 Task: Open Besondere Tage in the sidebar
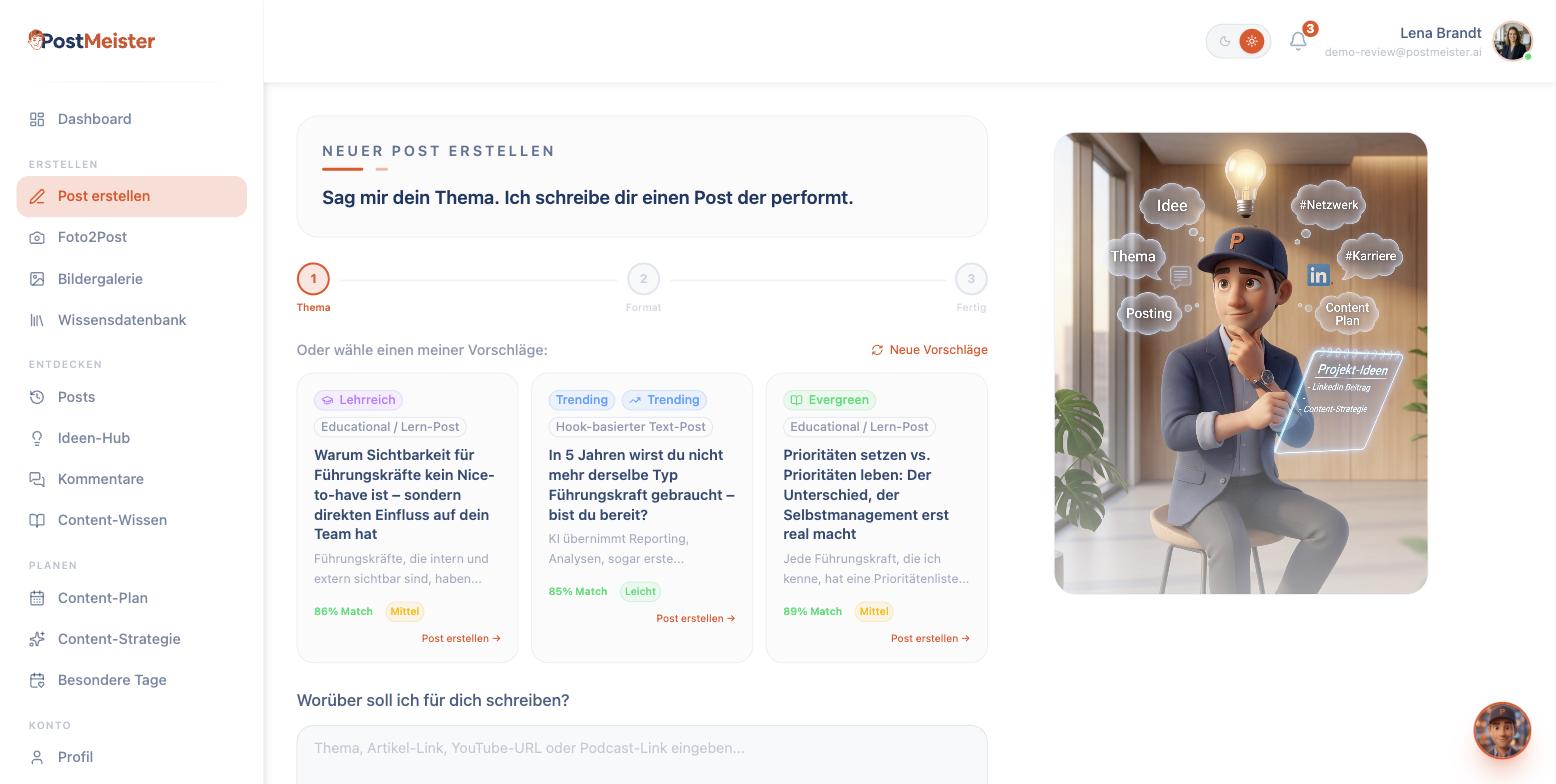click(x=131, y=680)
